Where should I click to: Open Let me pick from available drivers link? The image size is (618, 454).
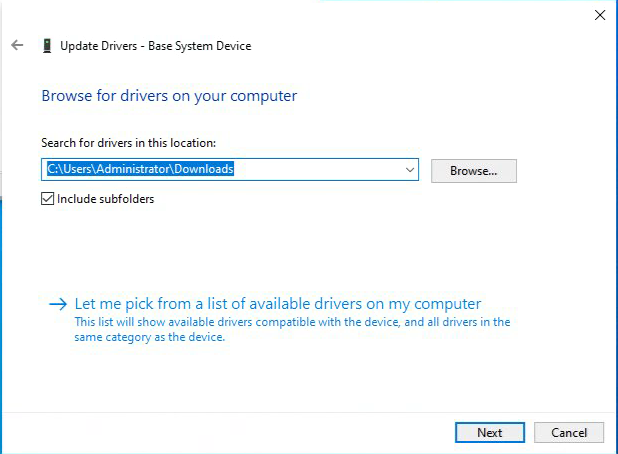tap(278, 304)
